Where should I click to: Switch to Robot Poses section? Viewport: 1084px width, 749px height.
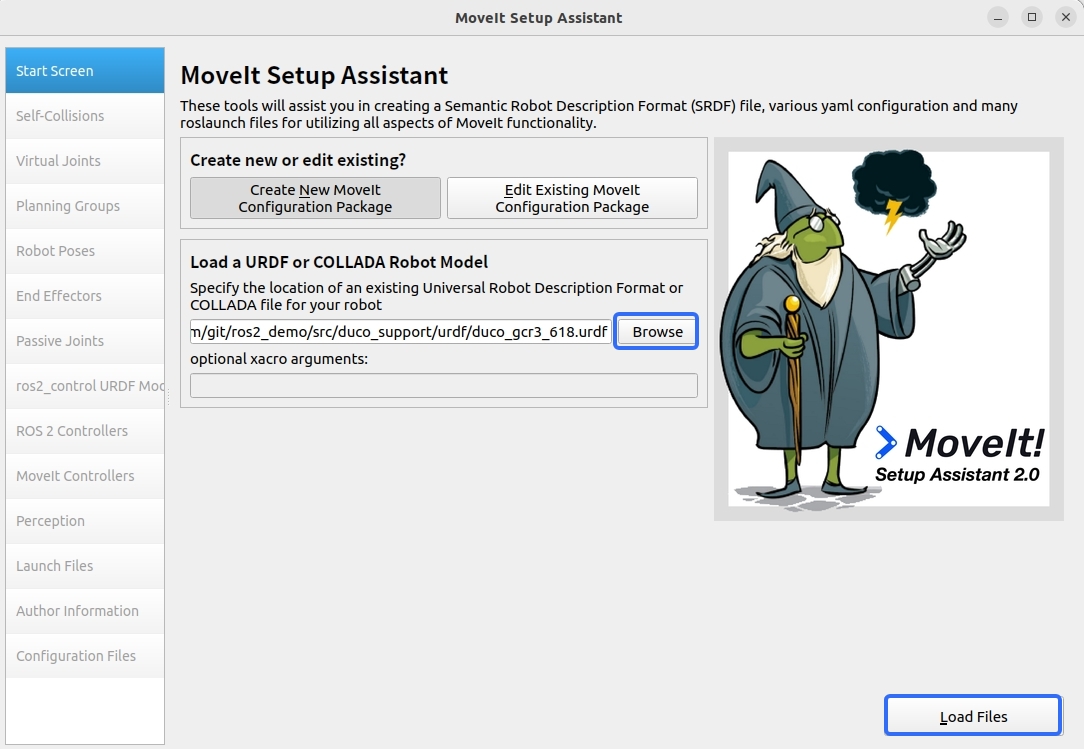click(85, 250)
